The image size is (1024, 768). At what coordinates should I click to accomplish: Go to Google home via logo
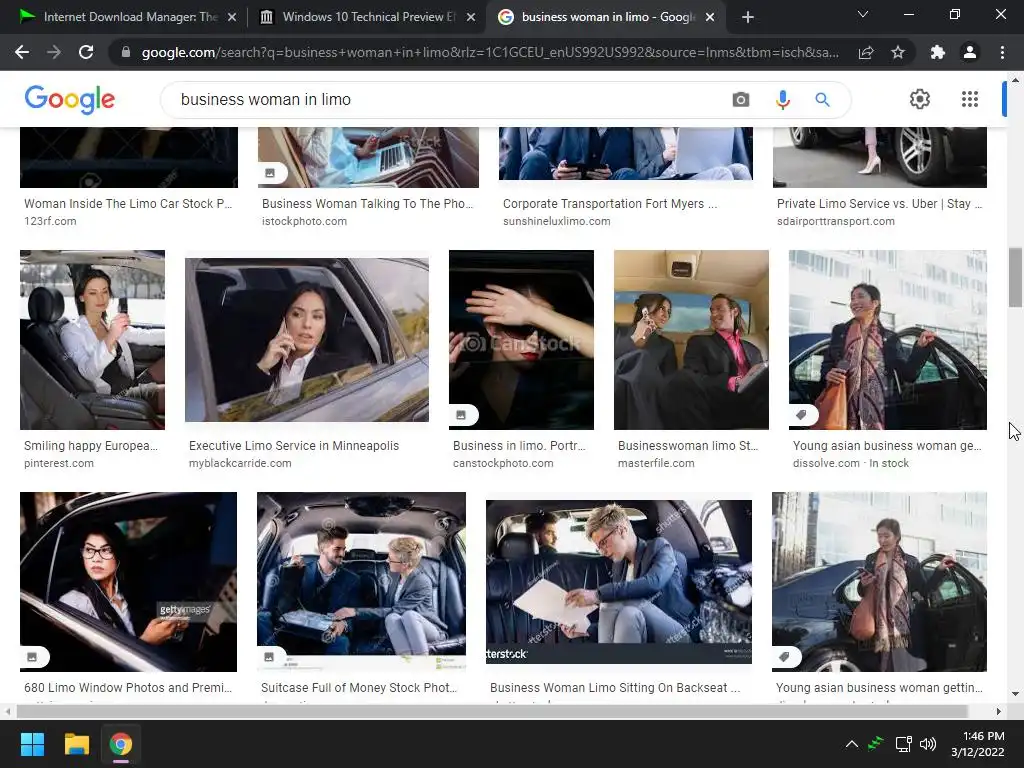point(70,99)
